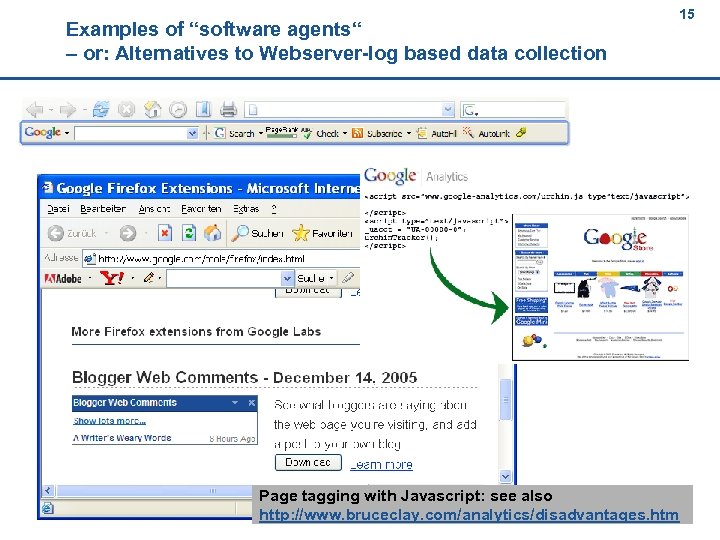The height and width of the screenshot is (540, 720).
Task: Expand Google Toolbar search history dropdown
Action: point(192,133)
